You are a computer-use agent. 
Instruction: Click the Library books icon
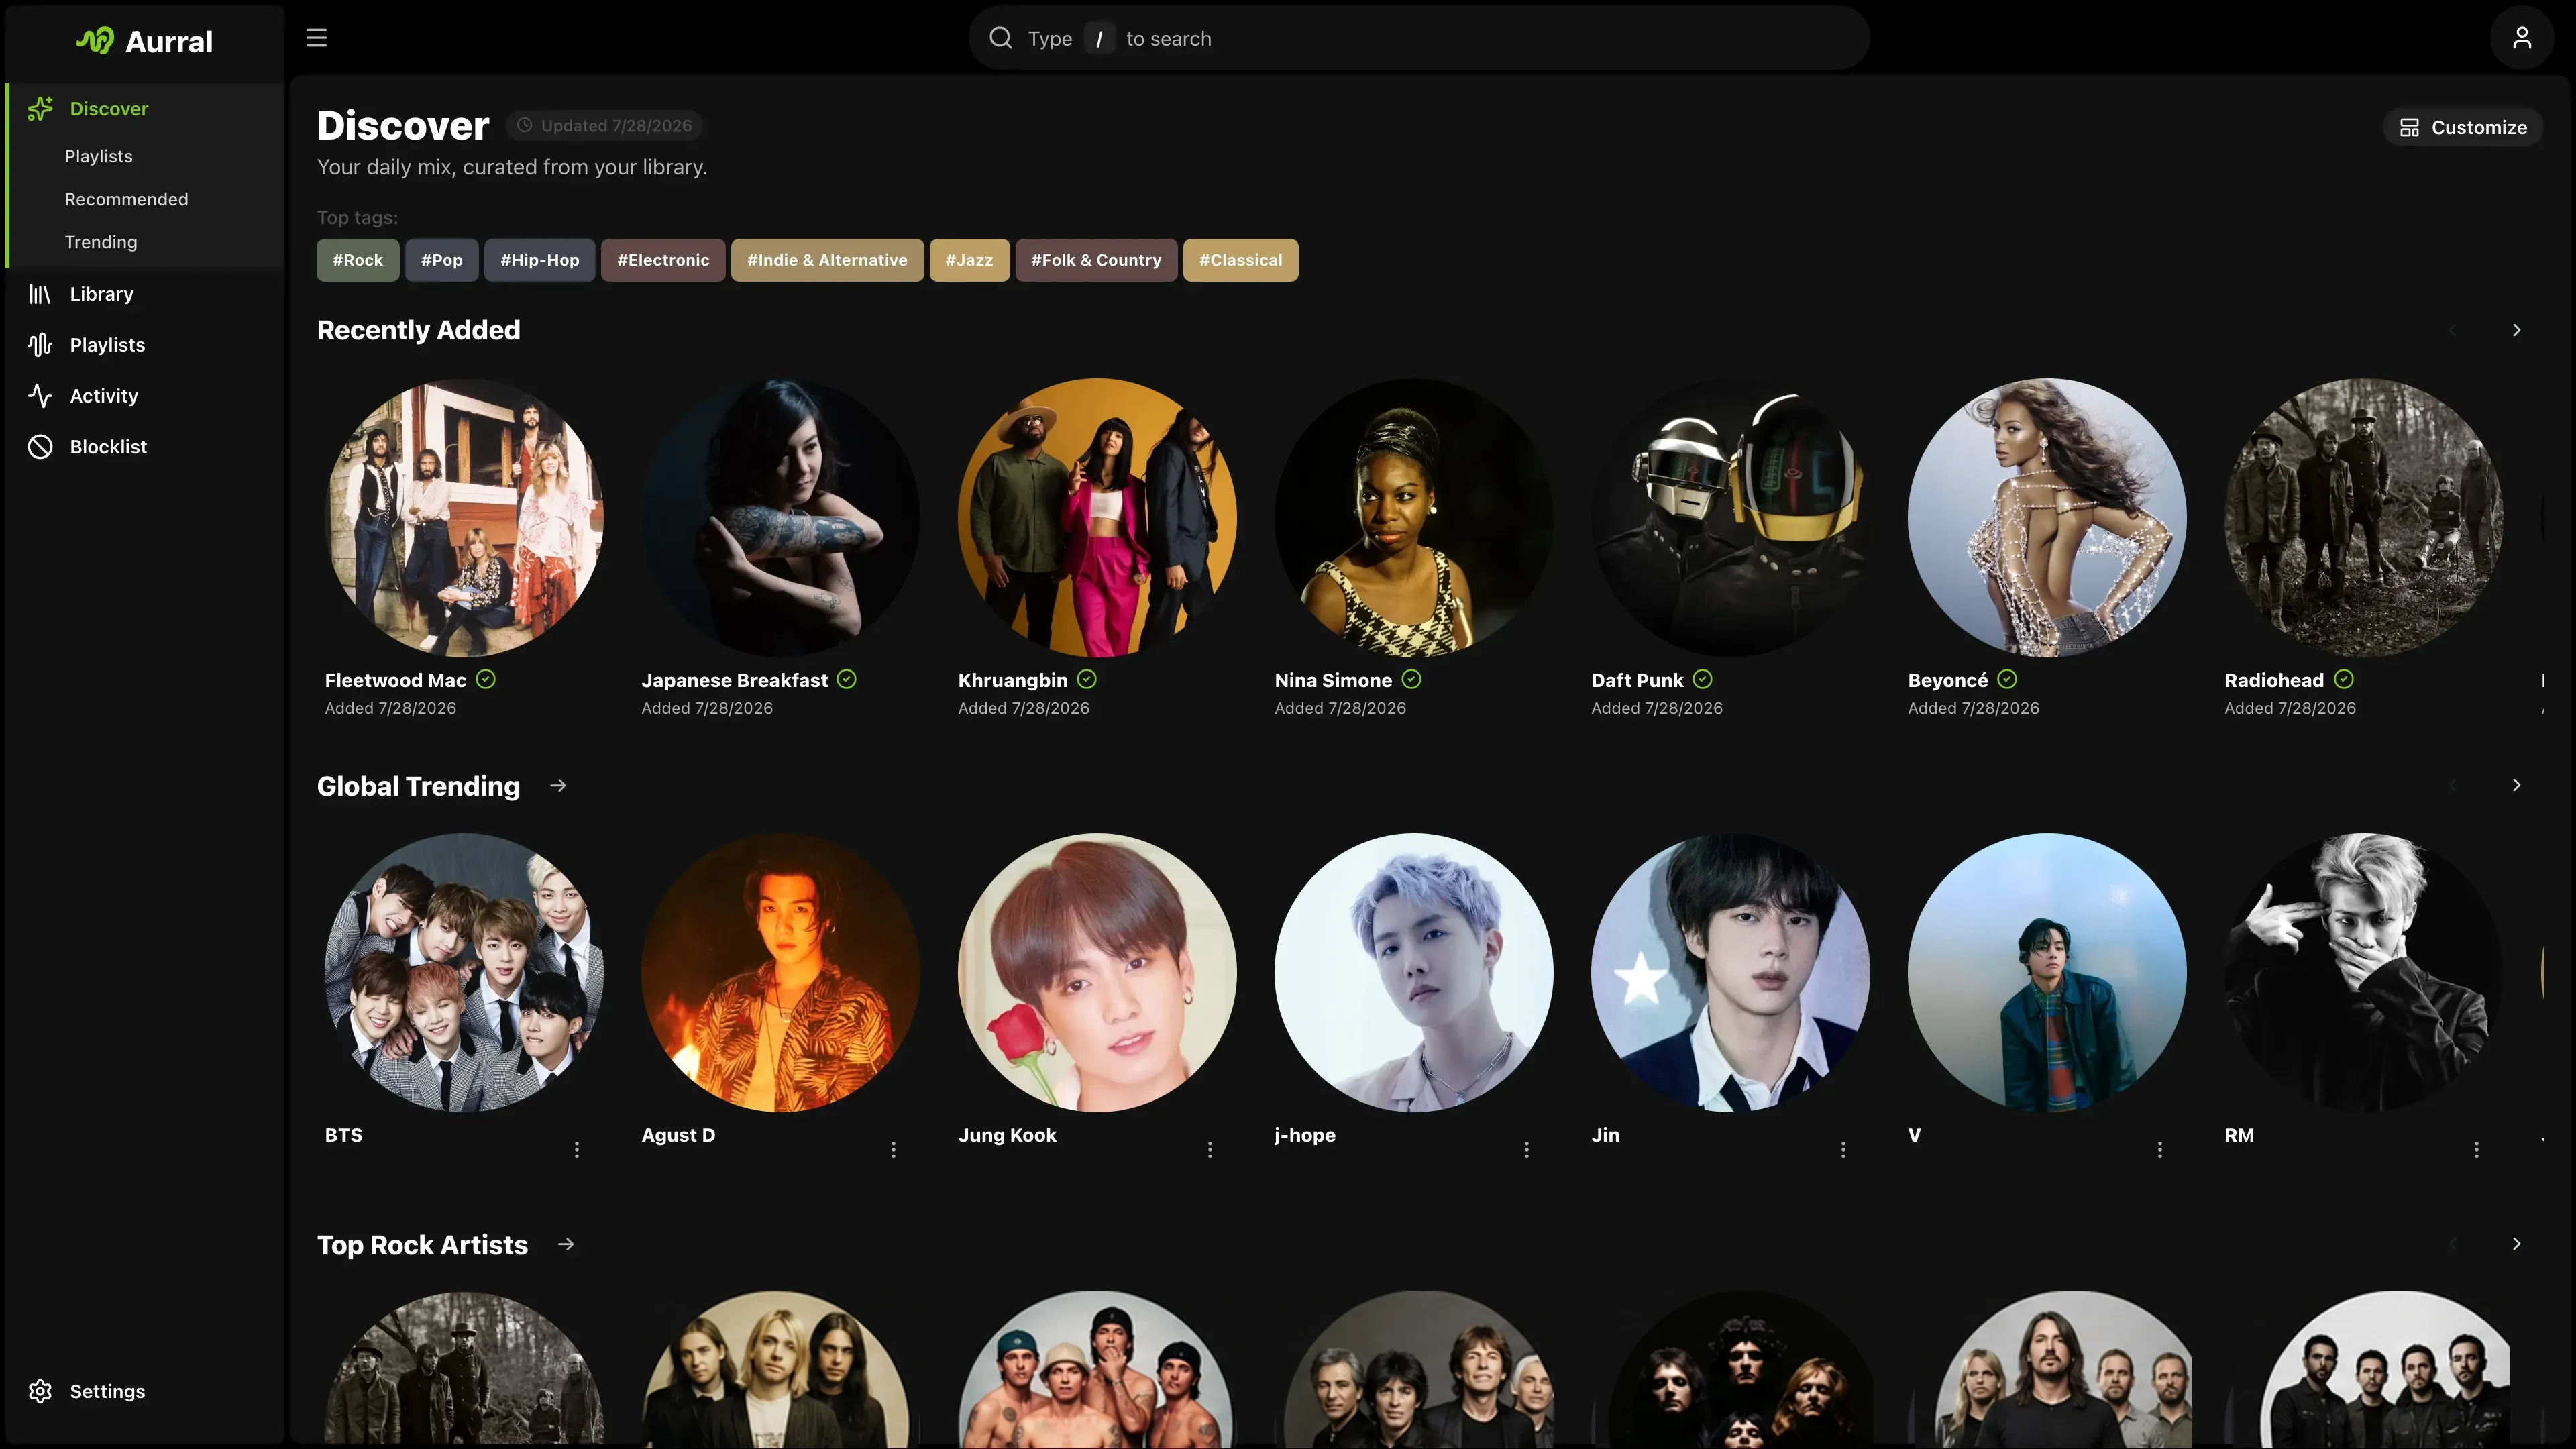(40, 294)
